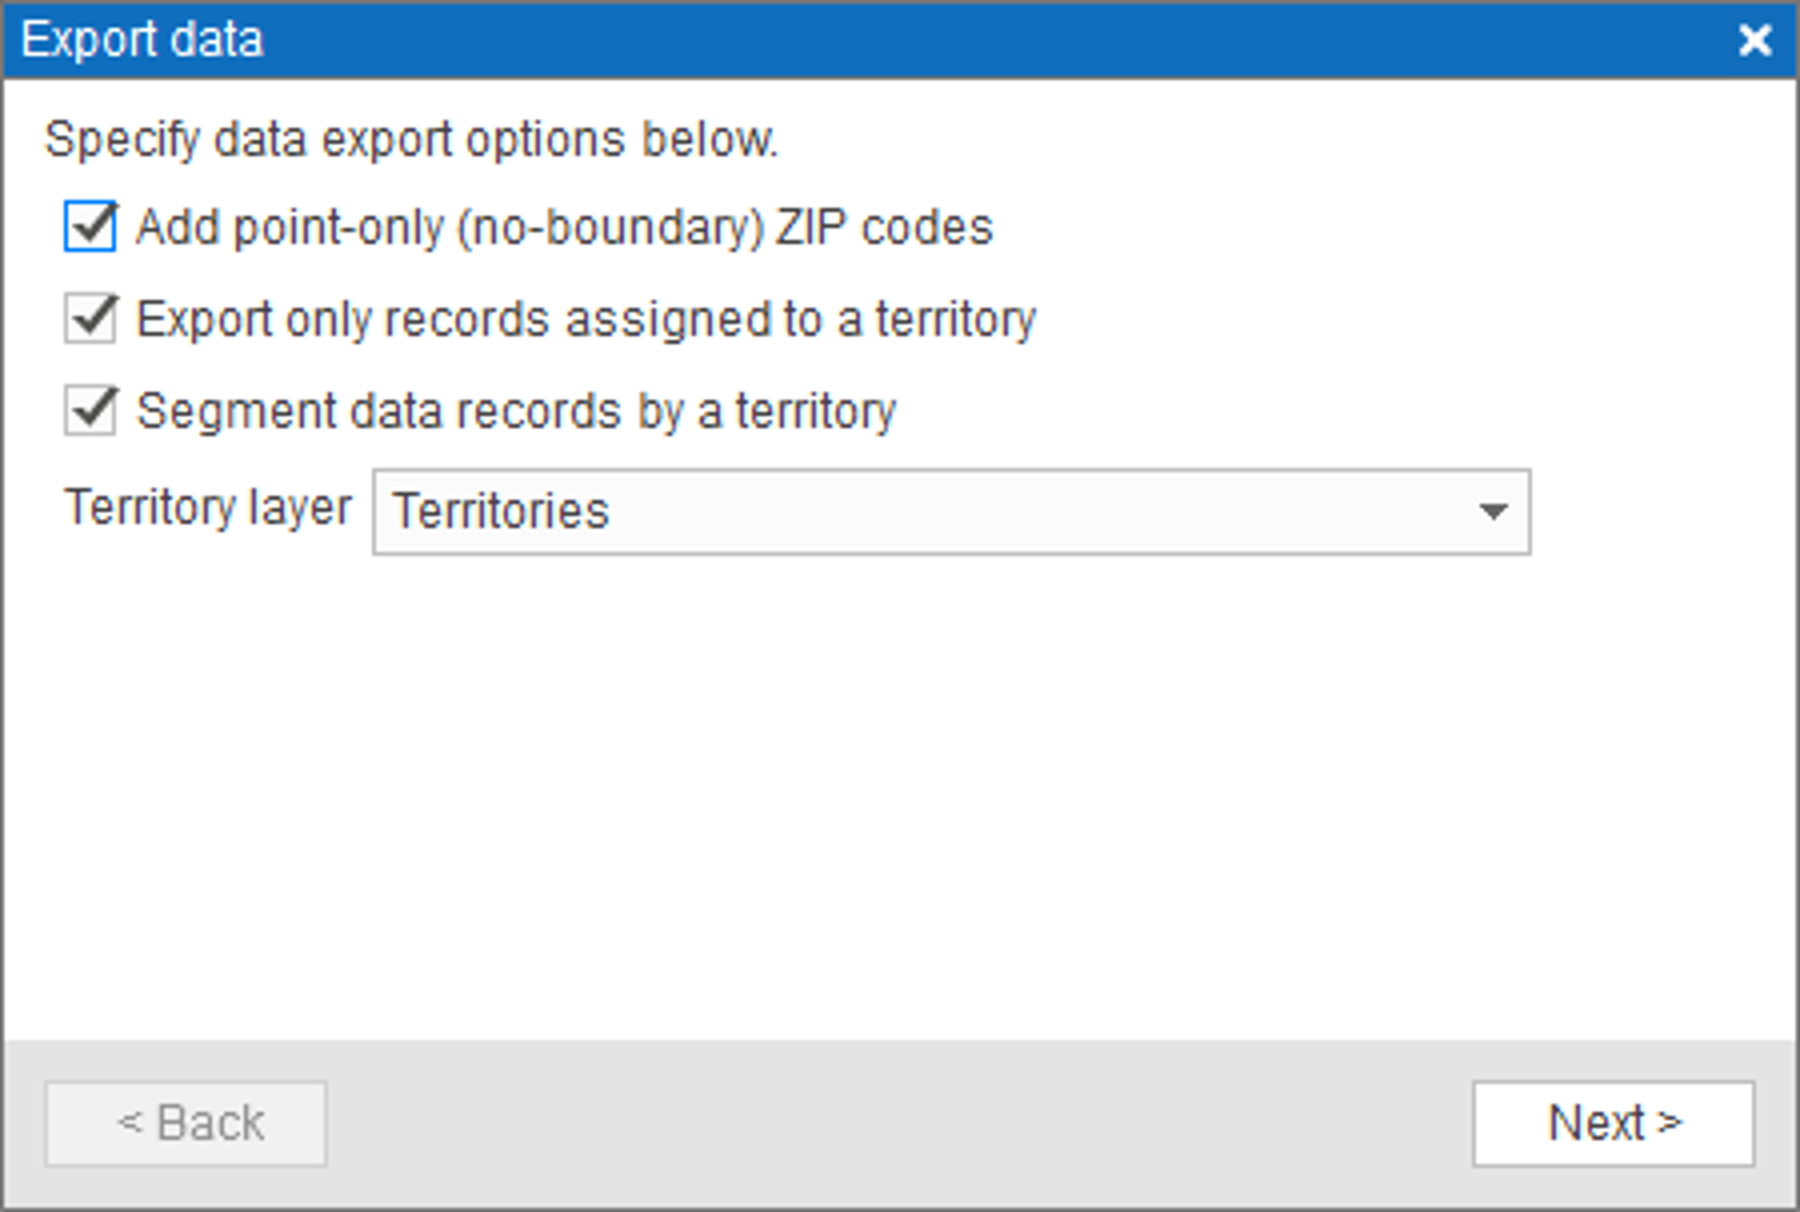
Task: Close the Export data dialog
Action: [x=1755, y=40]
